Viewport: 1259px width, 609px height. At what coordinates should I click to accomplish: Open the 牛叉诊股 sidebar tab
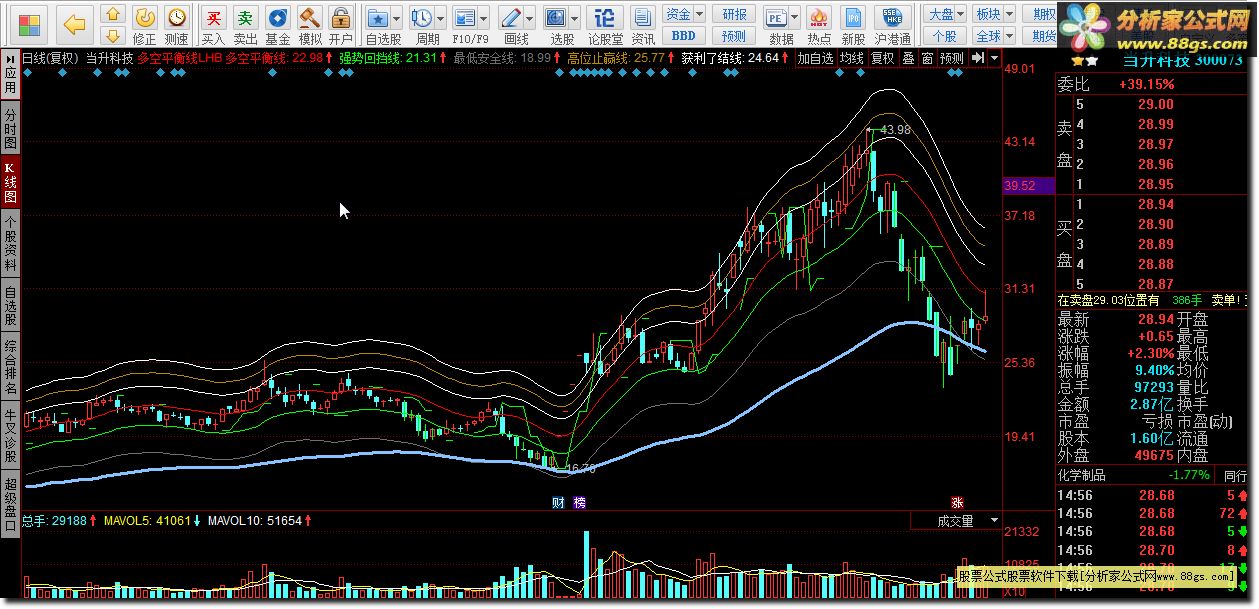(10, 435)
